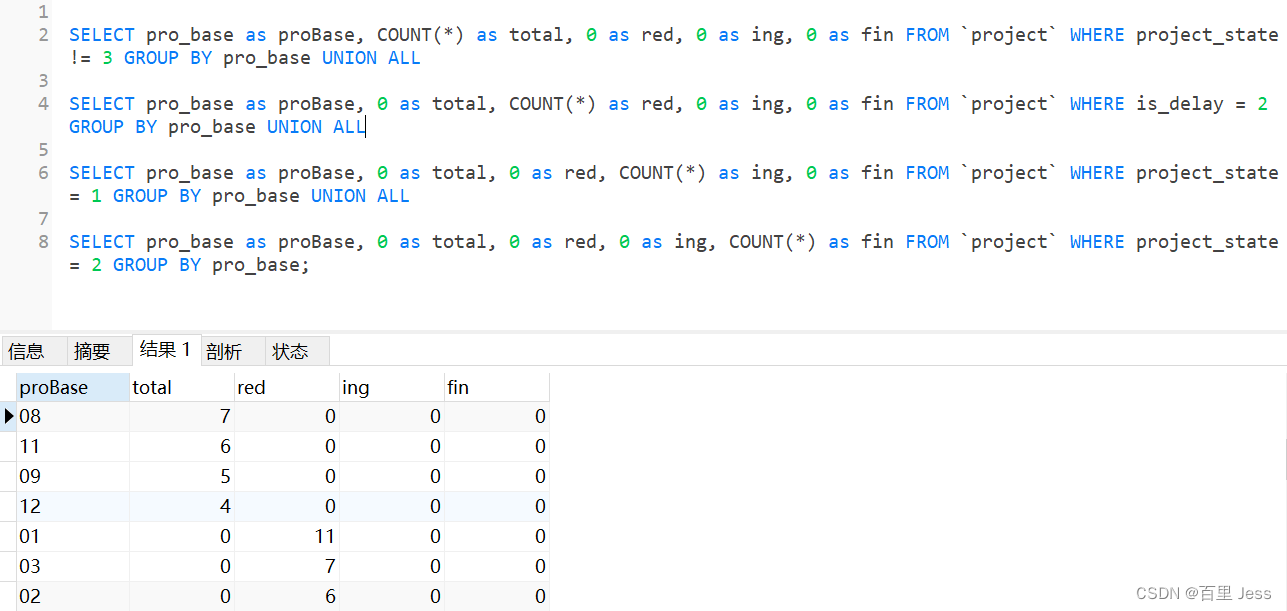Click the ing column header
The image size is (1287, 611).
[392, 387]
